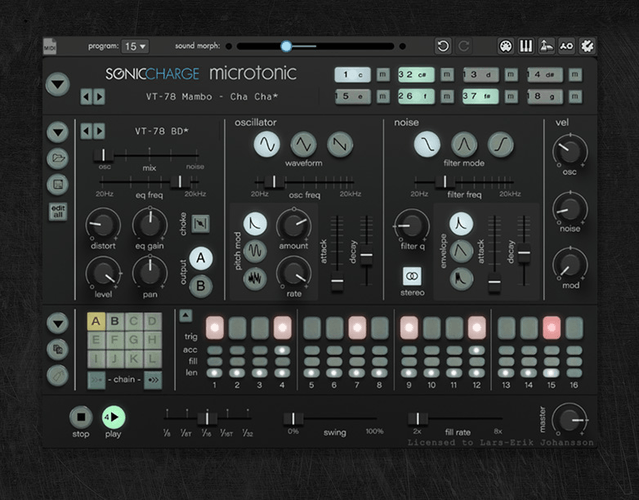Start playback with play button
639x500 pixels.
pyautogui.click(x=113, y=417)
